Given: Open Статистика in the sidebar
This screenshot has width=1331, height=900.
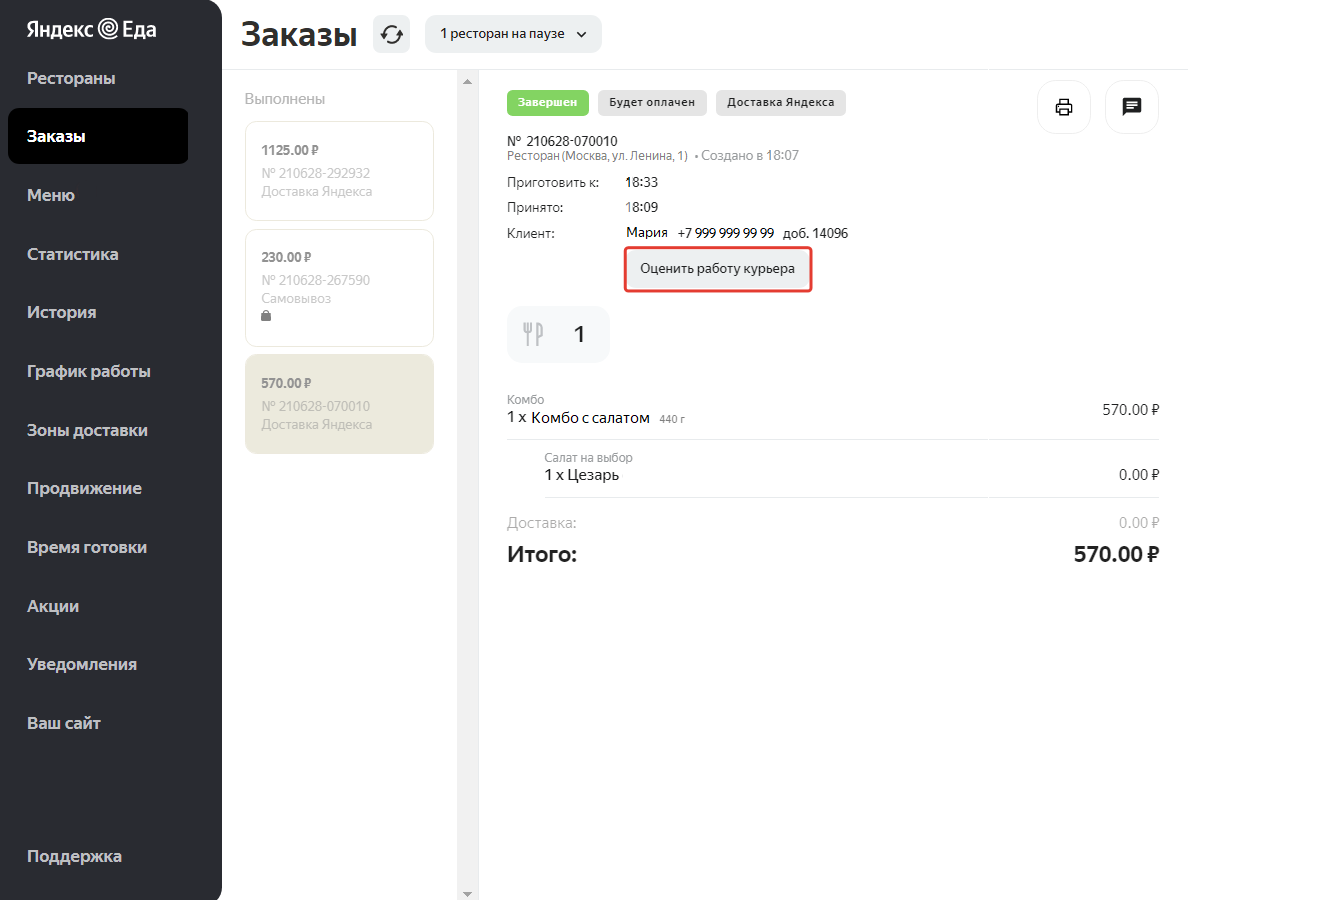Looking at the screenshot, I should tap(72, 254).
